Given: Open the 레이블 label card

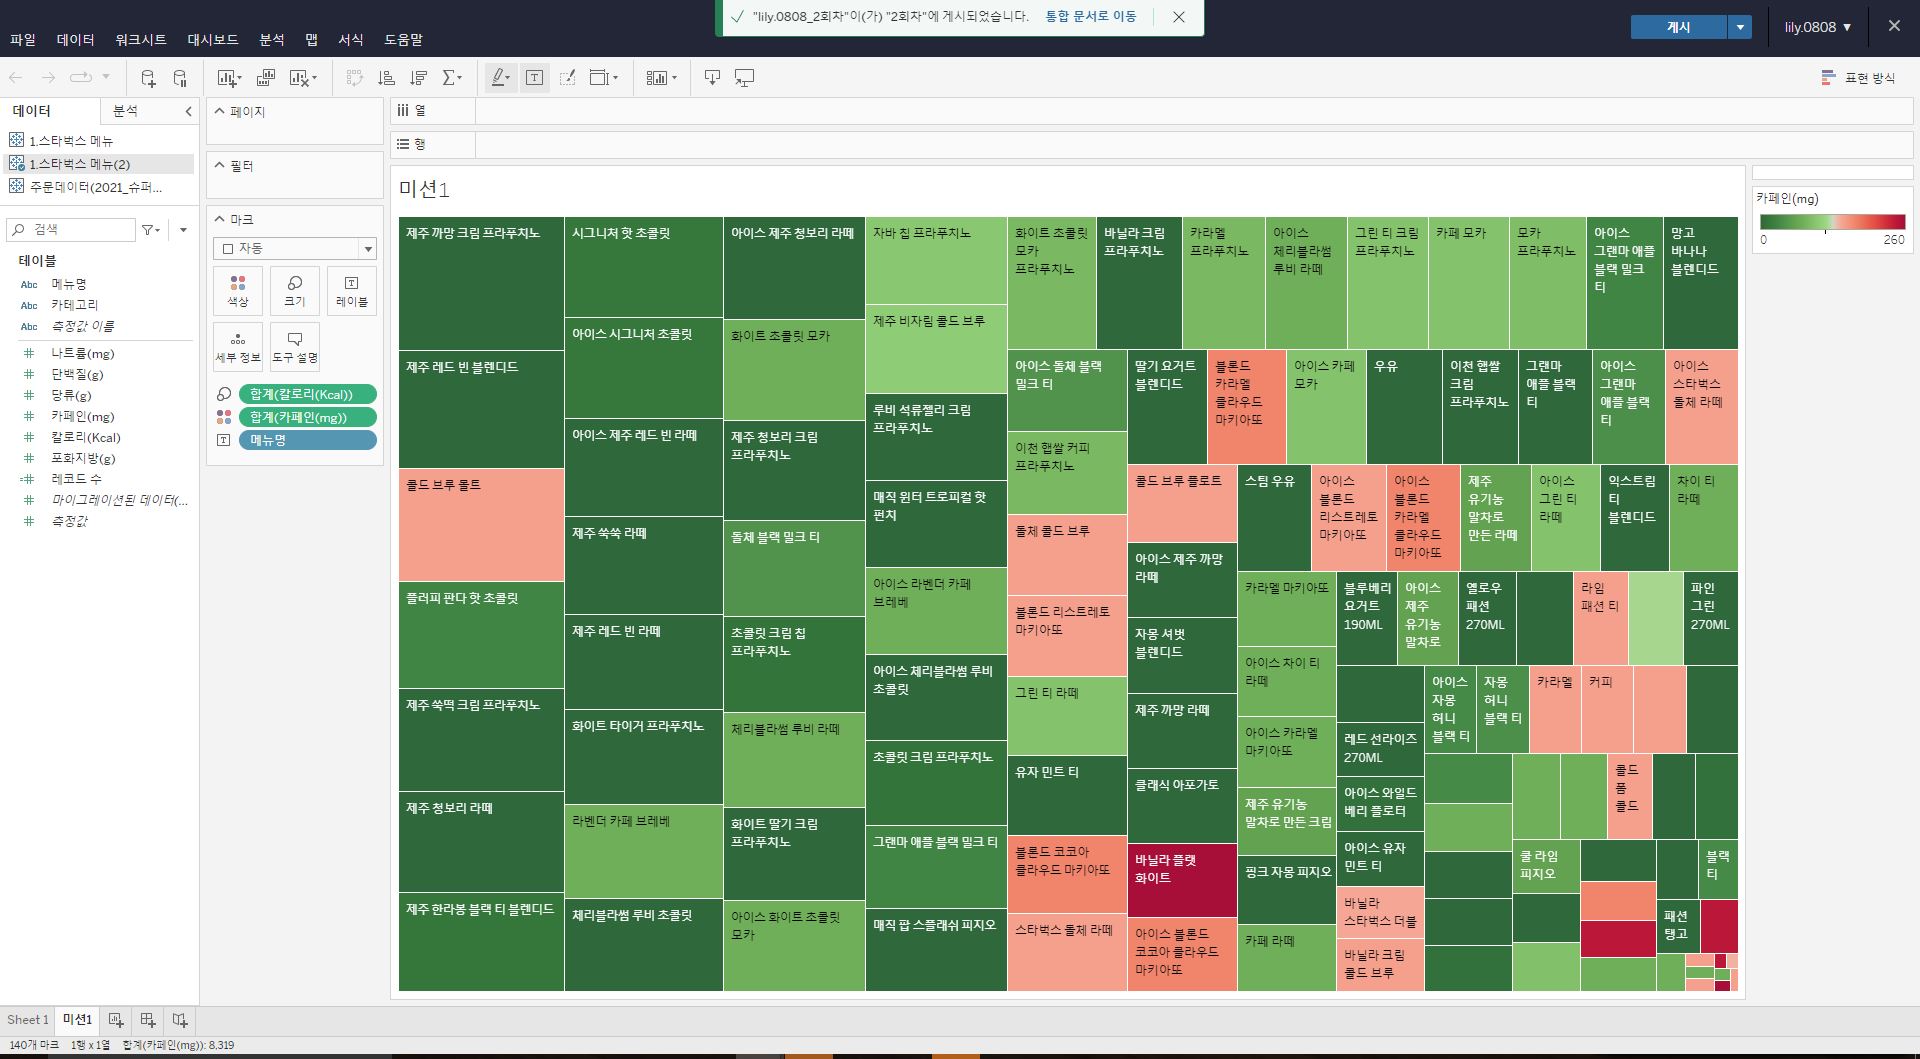Looking at the screenshot, I should click(351, 291).
